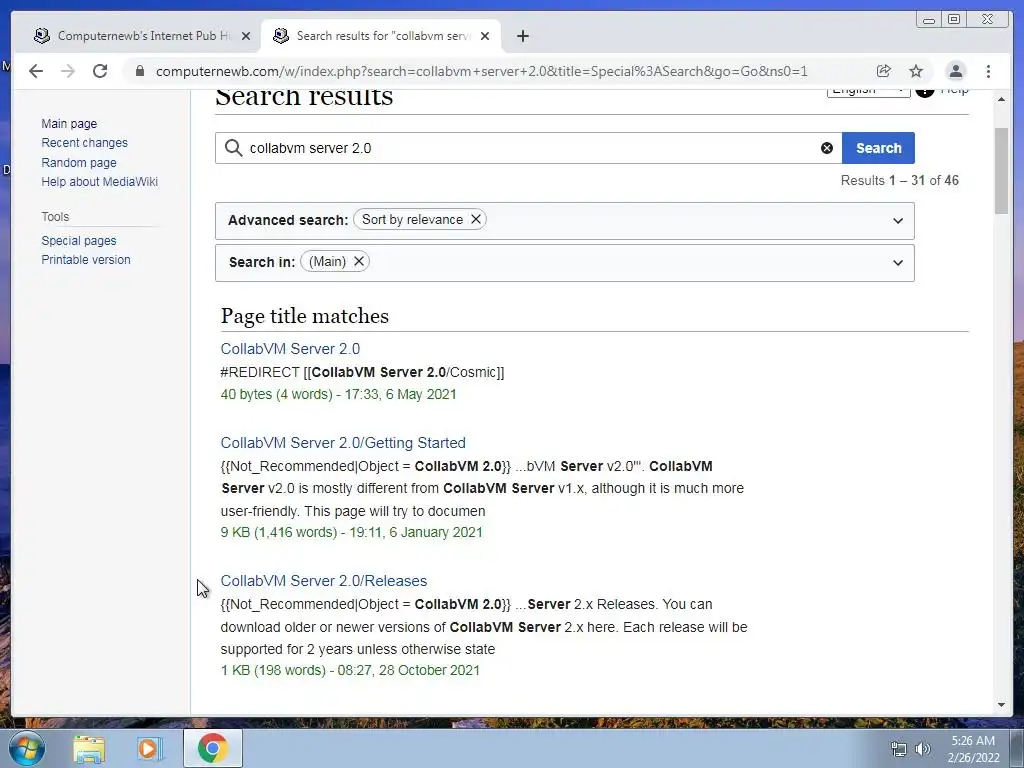This screenshot has height=768, width=1024.
Task: Open CollabVM Server 2.0/Getting Started link
Action: [343, 443]
